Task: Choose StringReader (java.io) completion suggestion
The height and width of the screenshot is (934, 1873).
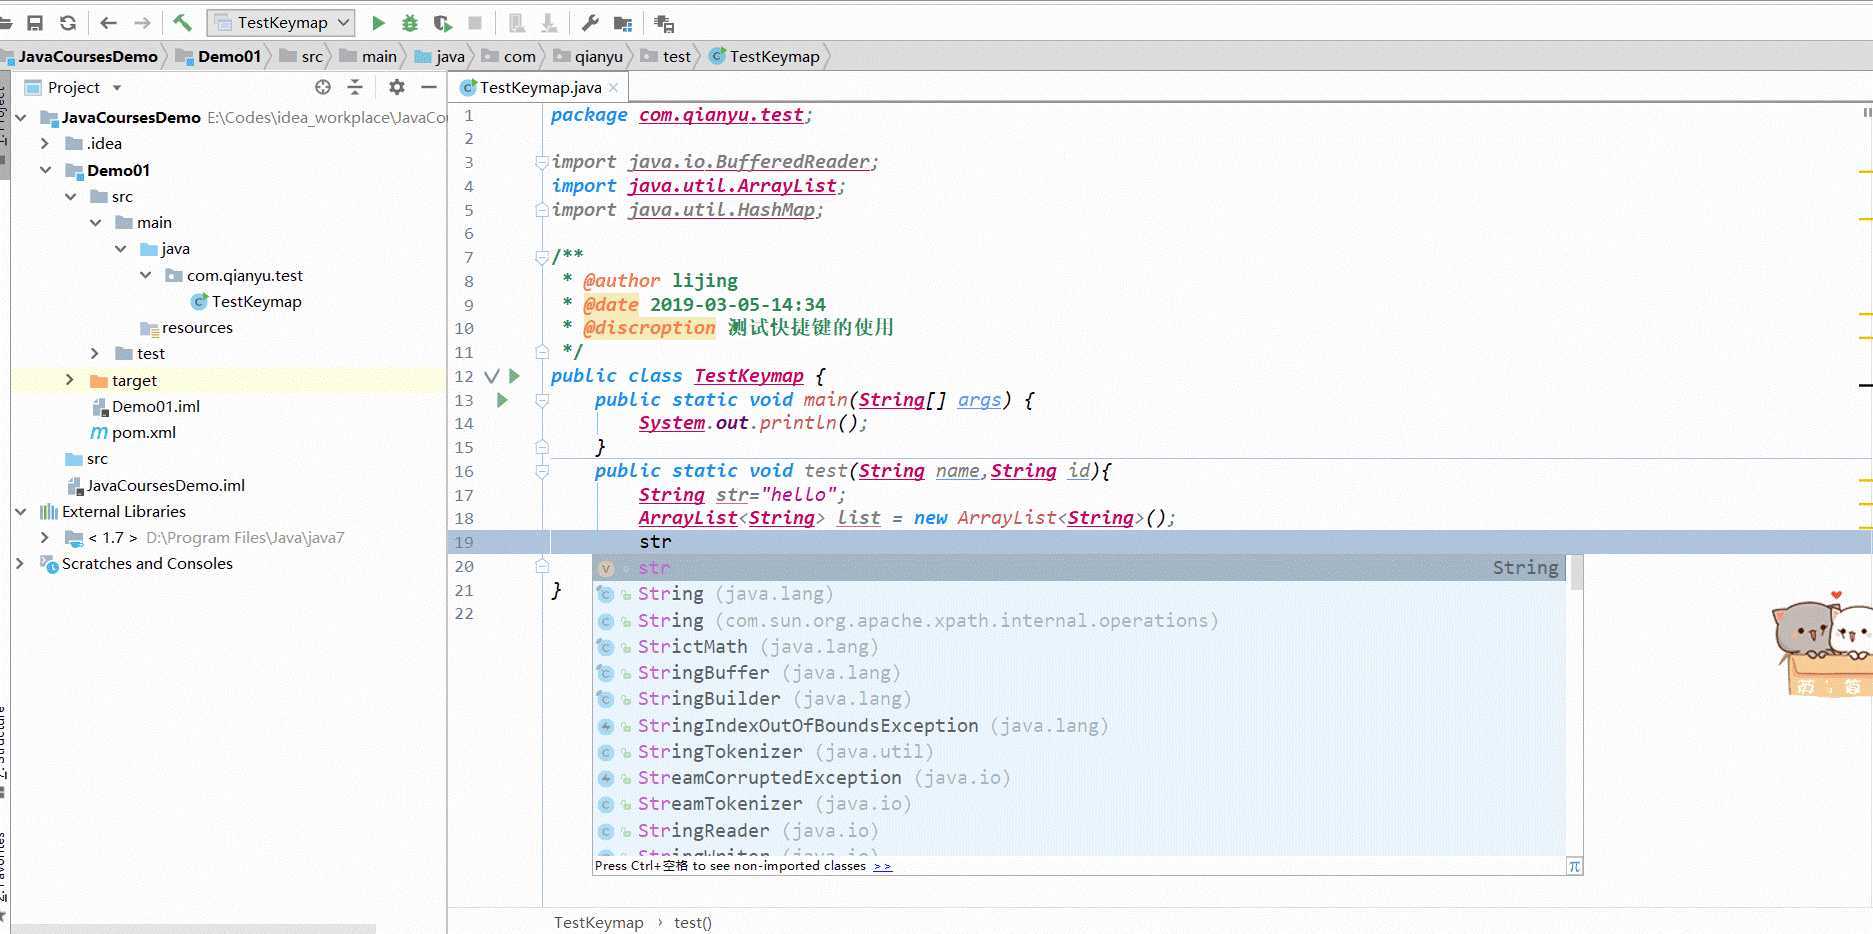Action: pos(1078,831)
